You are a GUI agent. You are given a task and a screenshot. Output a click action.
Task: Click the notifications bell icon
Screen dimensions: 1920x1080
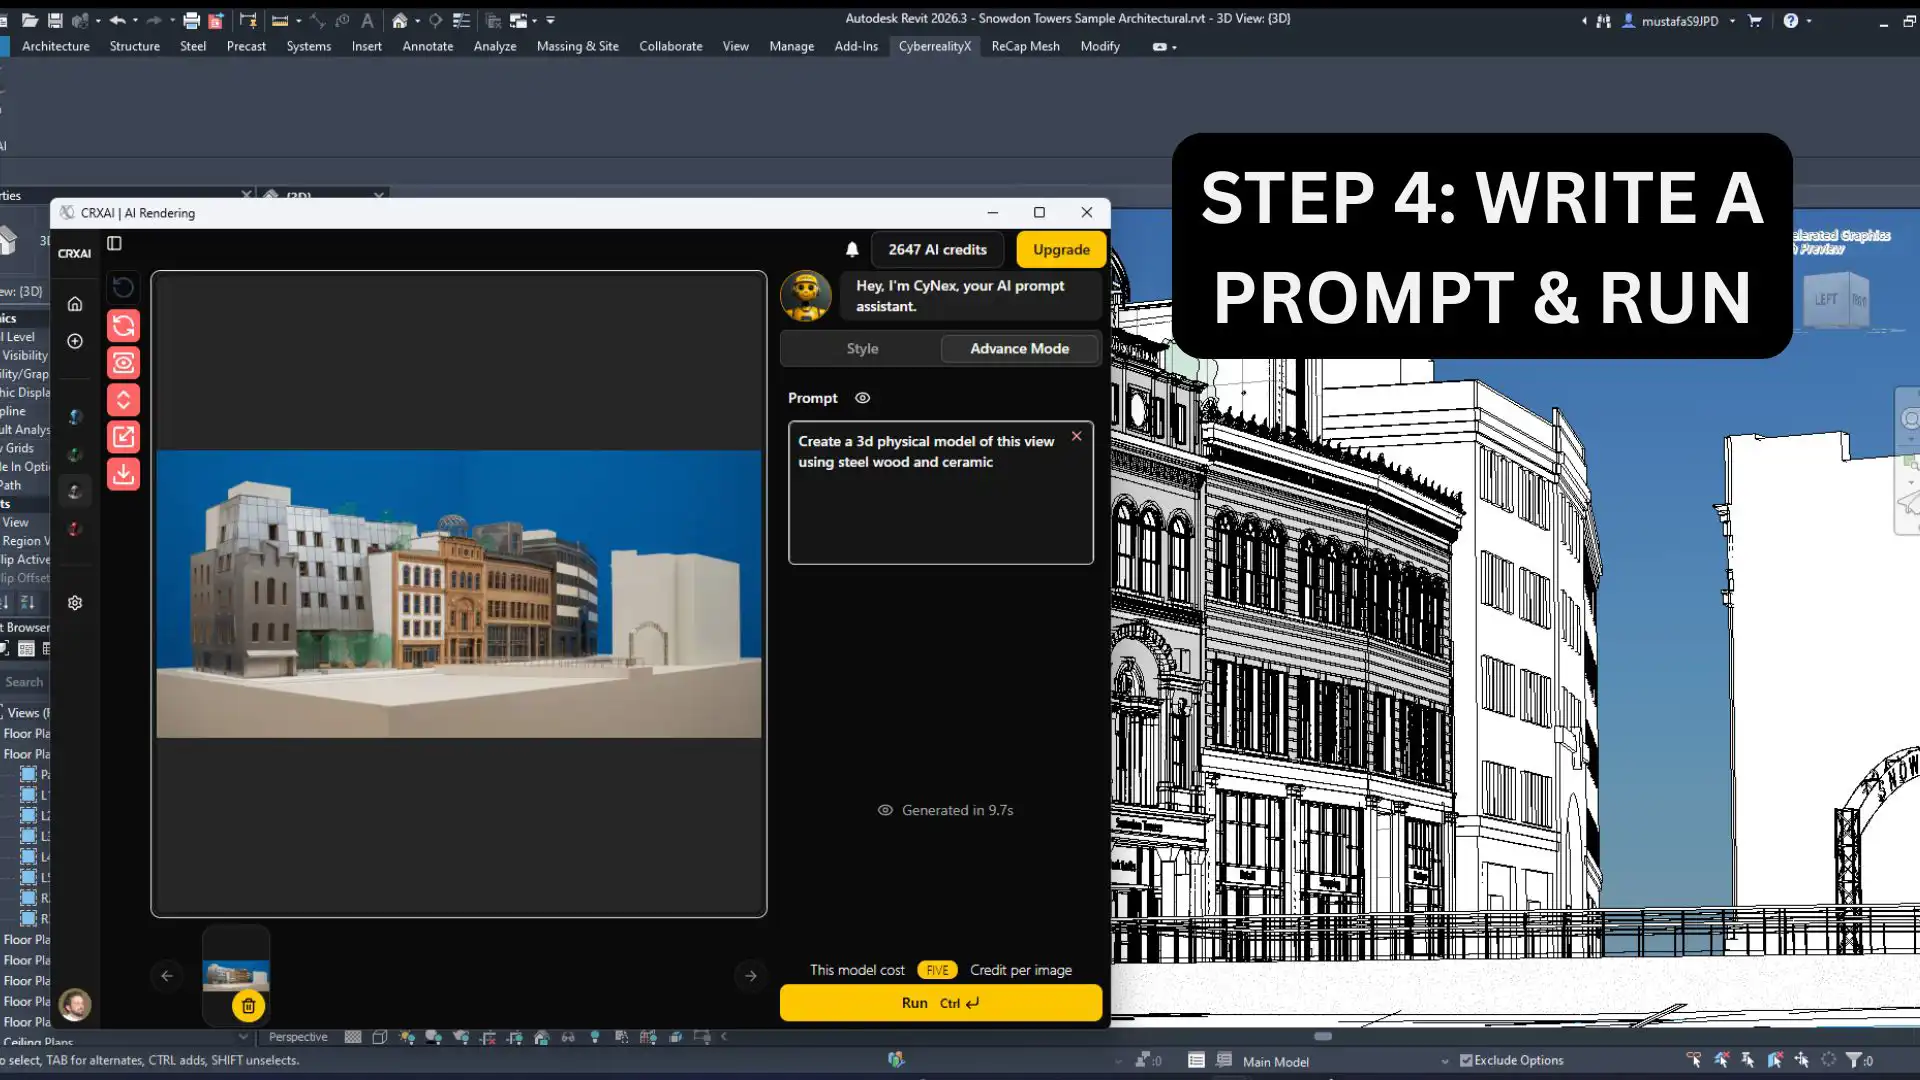[x=852, y=250]
